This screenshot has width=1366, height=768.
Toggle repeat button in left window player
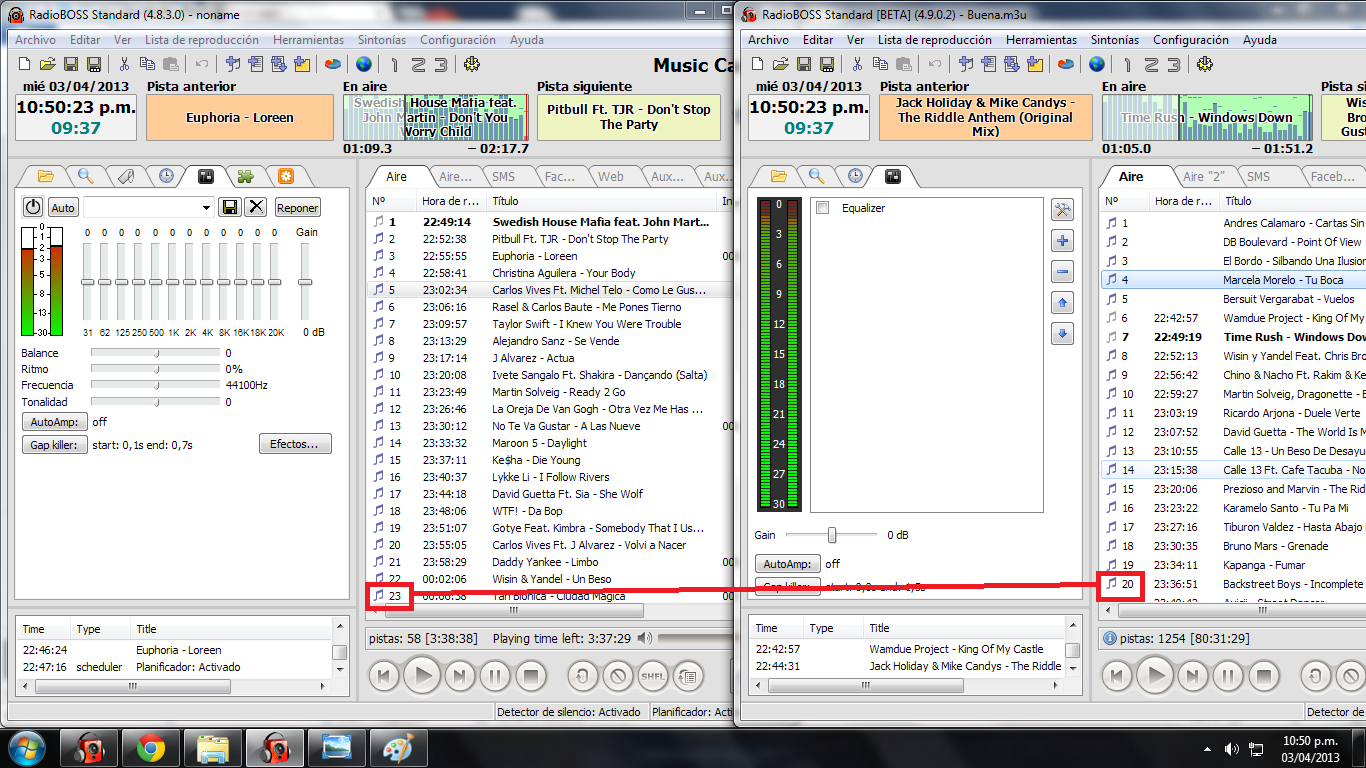(x=583, y=676)
